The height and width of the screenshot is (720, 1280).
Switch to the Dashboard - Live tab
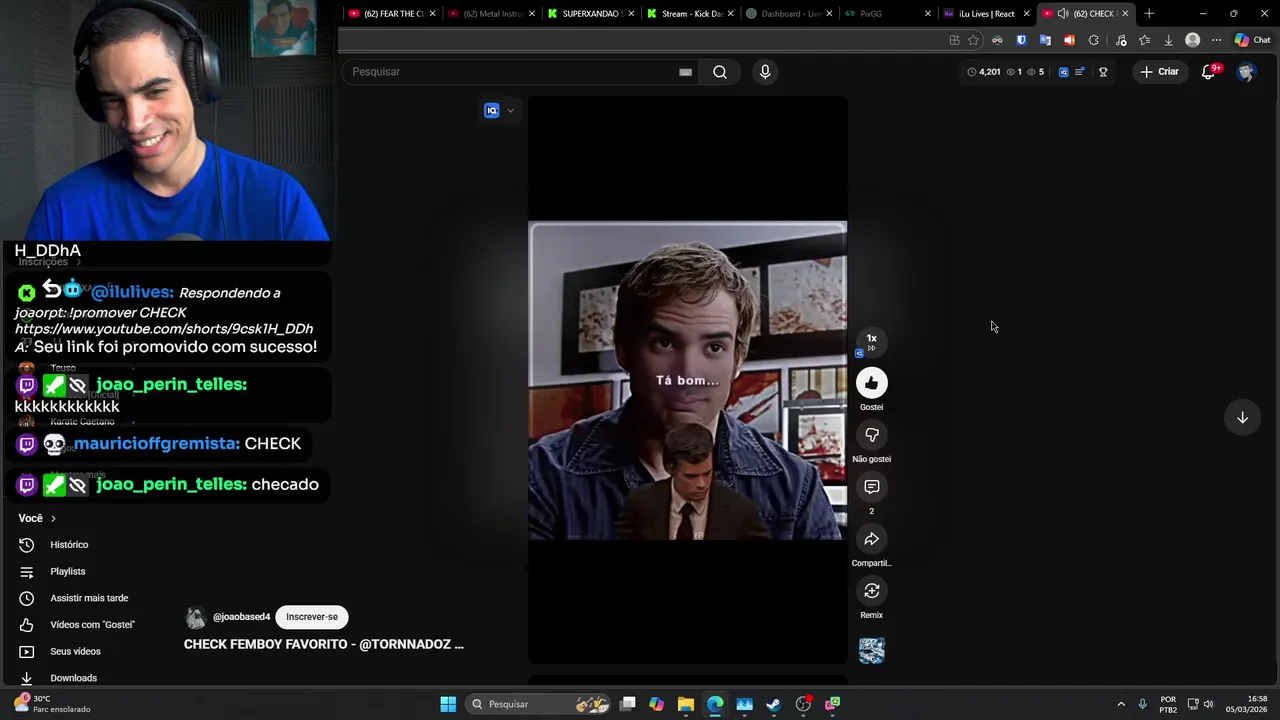point(788,13)
